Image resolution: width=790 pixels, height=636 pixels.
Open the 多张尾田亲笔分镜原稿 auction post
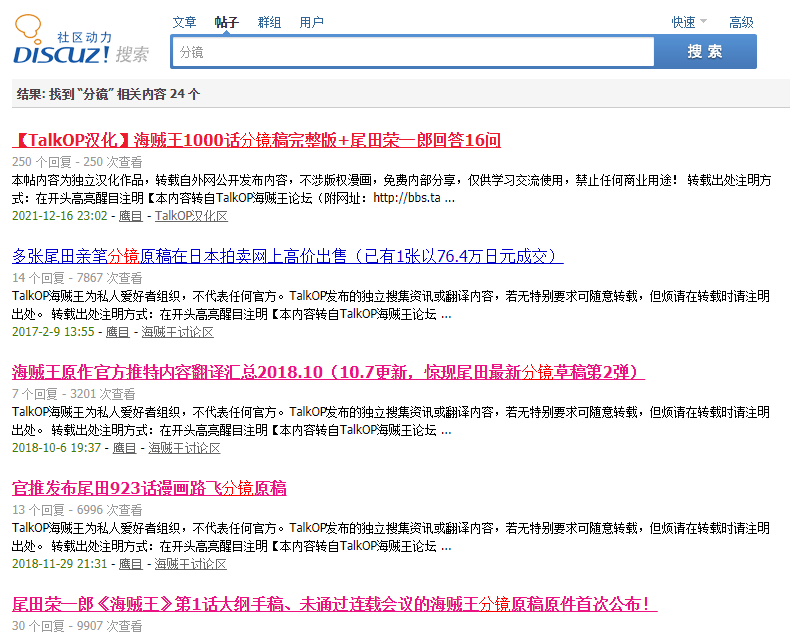click(288, 256)
